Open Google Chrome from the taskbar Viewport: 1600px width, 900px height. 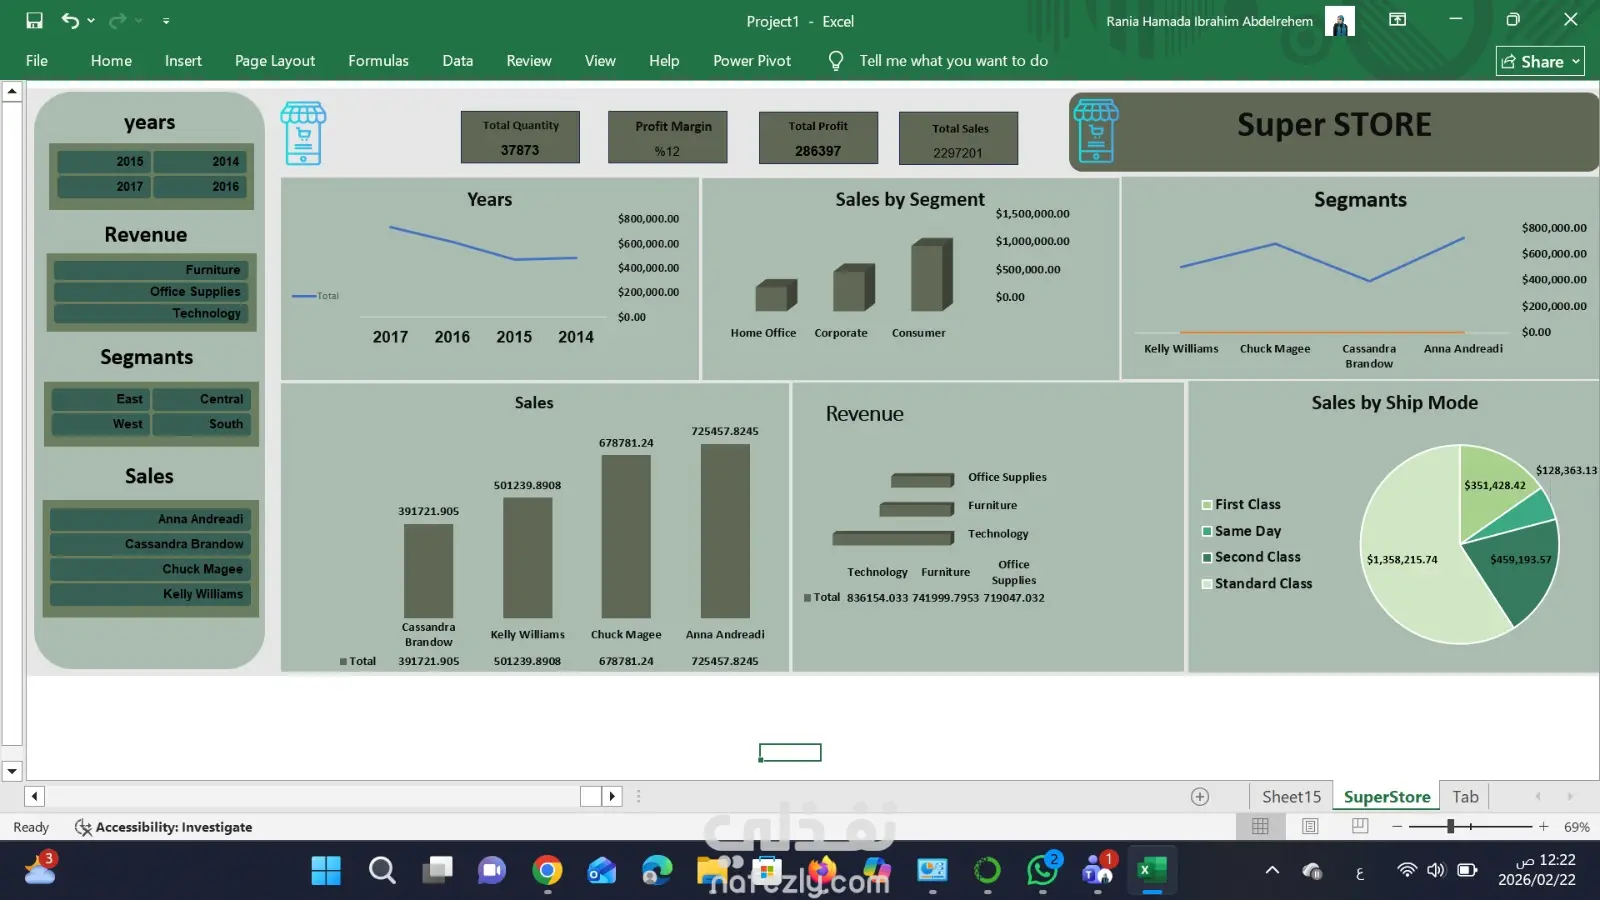click(547, 871)
